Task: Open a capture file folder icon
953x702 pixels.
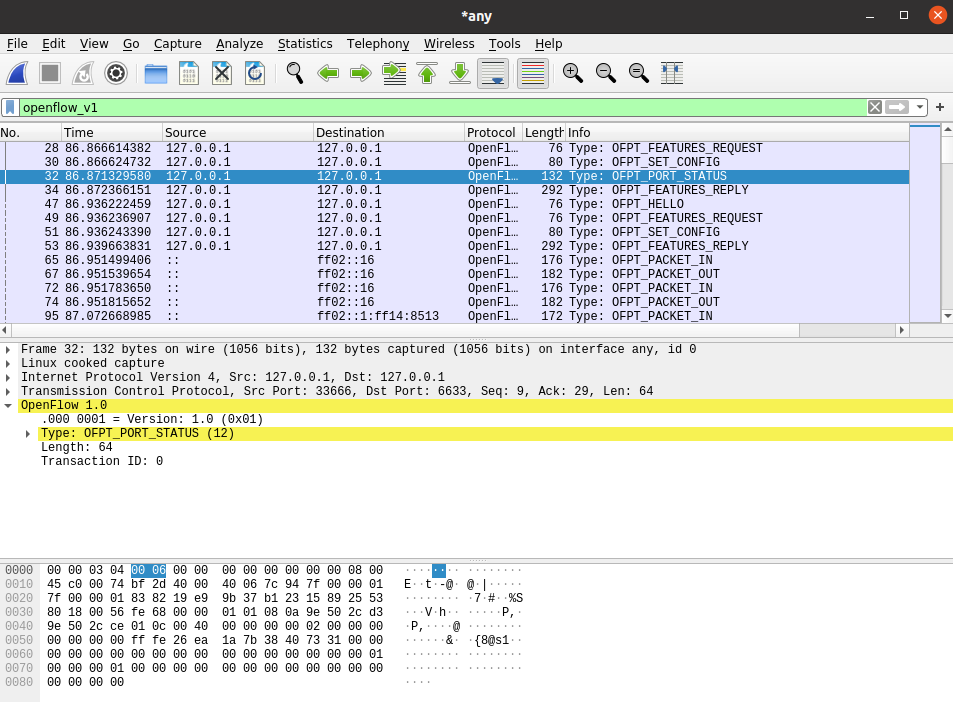Action: (156, 74)
